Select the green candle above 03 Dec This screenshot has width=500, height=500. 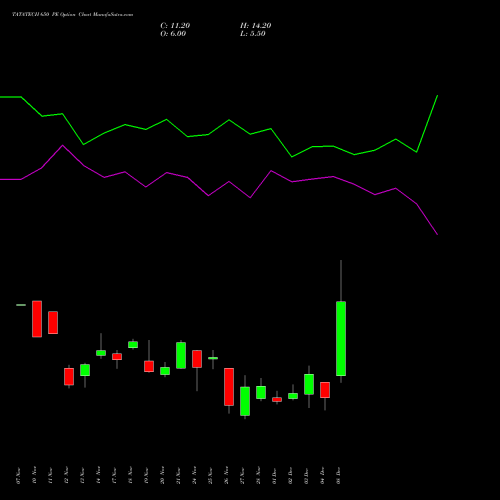pyautogui.click(x=309, y=384)
